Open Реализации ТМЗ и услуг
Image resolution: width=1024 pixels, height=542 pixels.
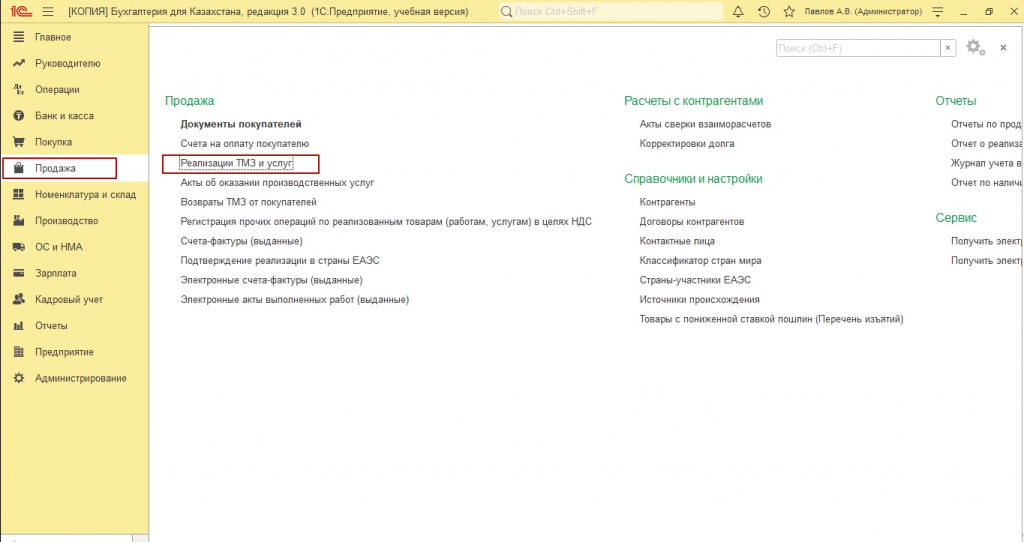[236, 163]
